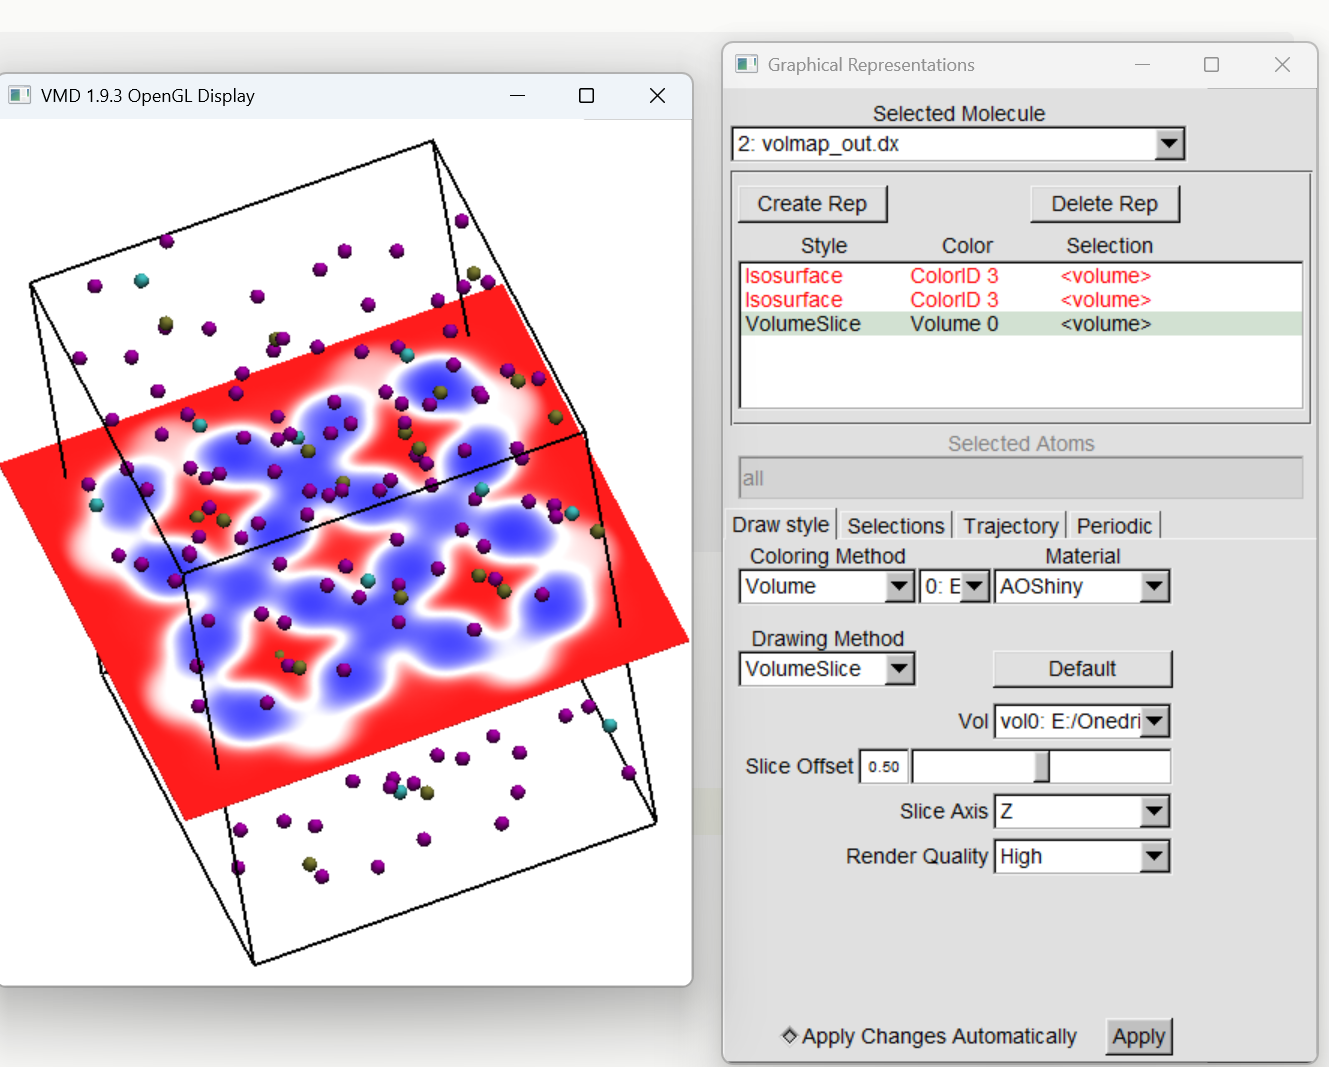This screenshot has height=1067, width=1329.
Task: Expand the Coloring Method dropdown
Action: coord(899,586)
